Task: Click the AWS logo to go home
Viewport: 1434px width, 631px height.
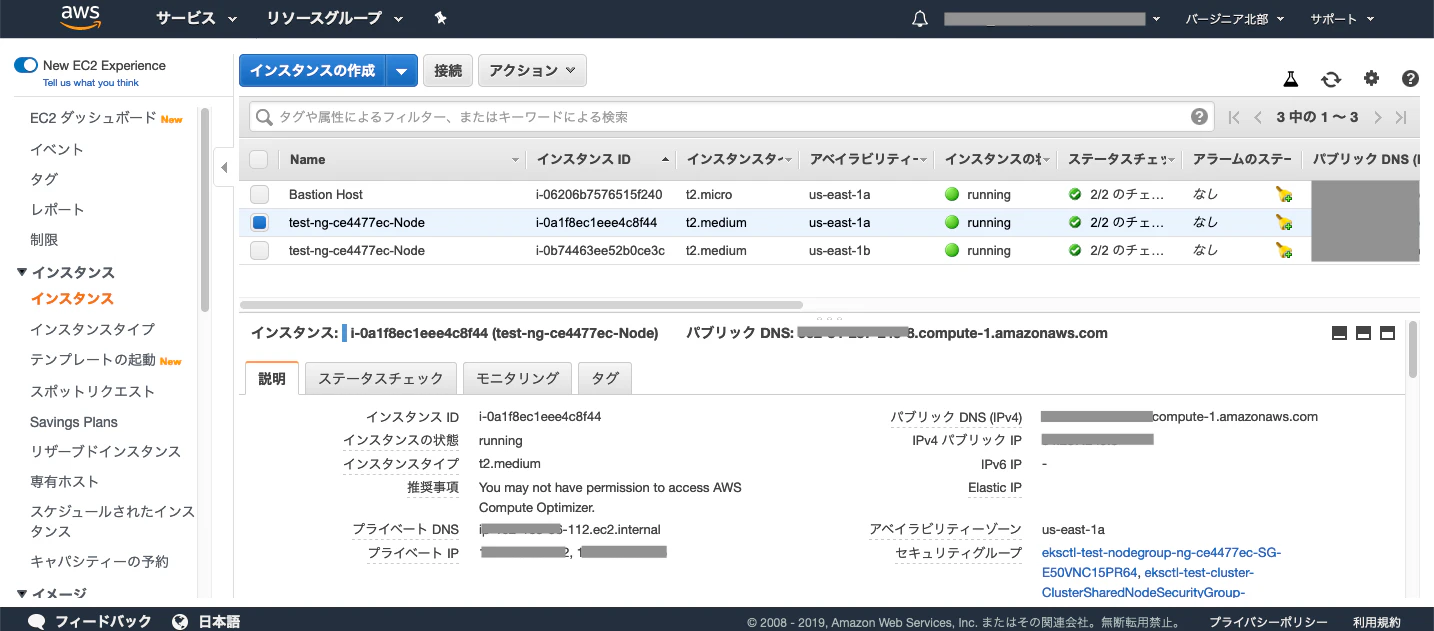Action: (79, 17)
